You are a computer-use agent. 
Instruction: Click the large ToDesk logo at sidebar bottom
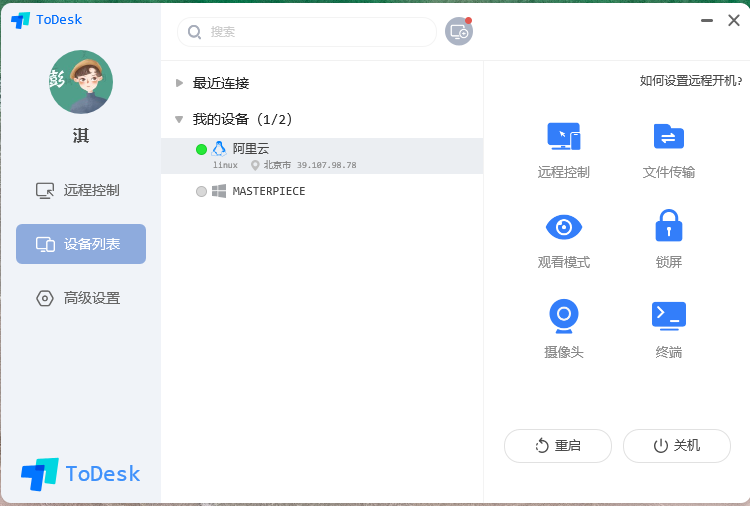[x=80, y=474]
